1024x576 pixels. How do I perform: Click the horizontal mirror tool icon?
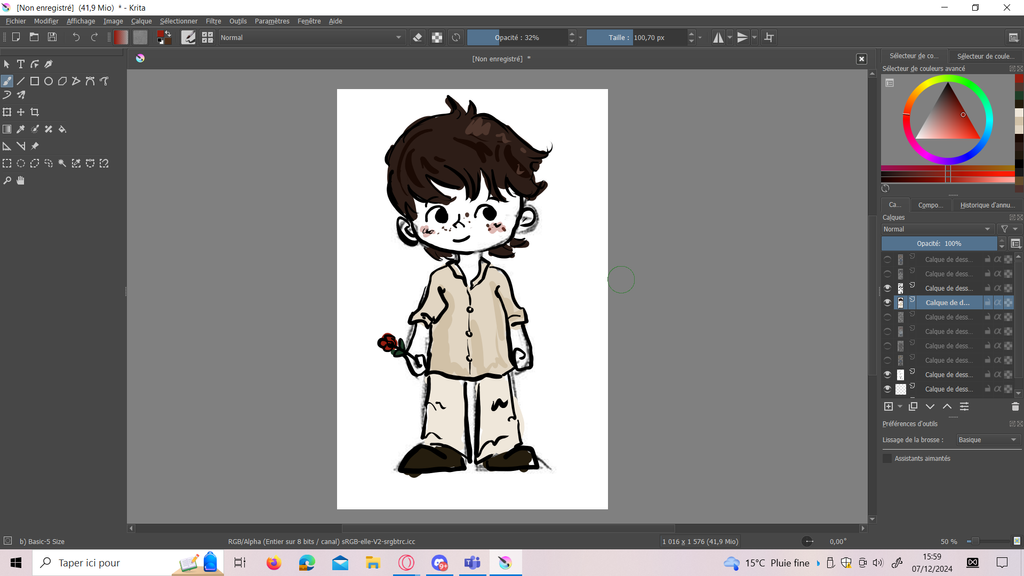(718, 37)
